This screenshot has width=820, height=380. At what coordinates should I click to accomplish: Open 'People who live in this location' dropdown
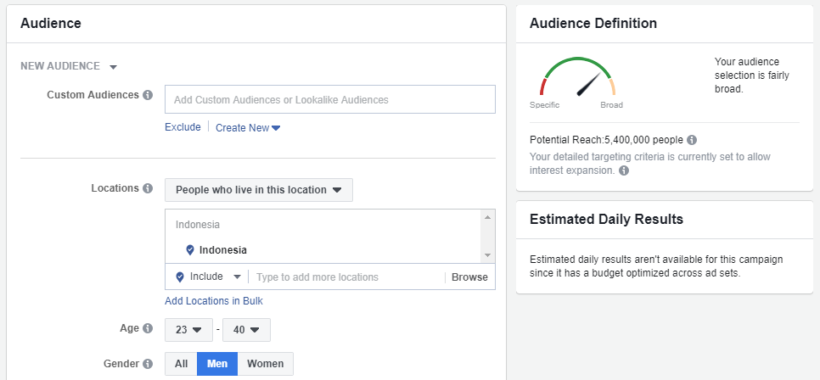pyautogui.click(x=258, y=190)
